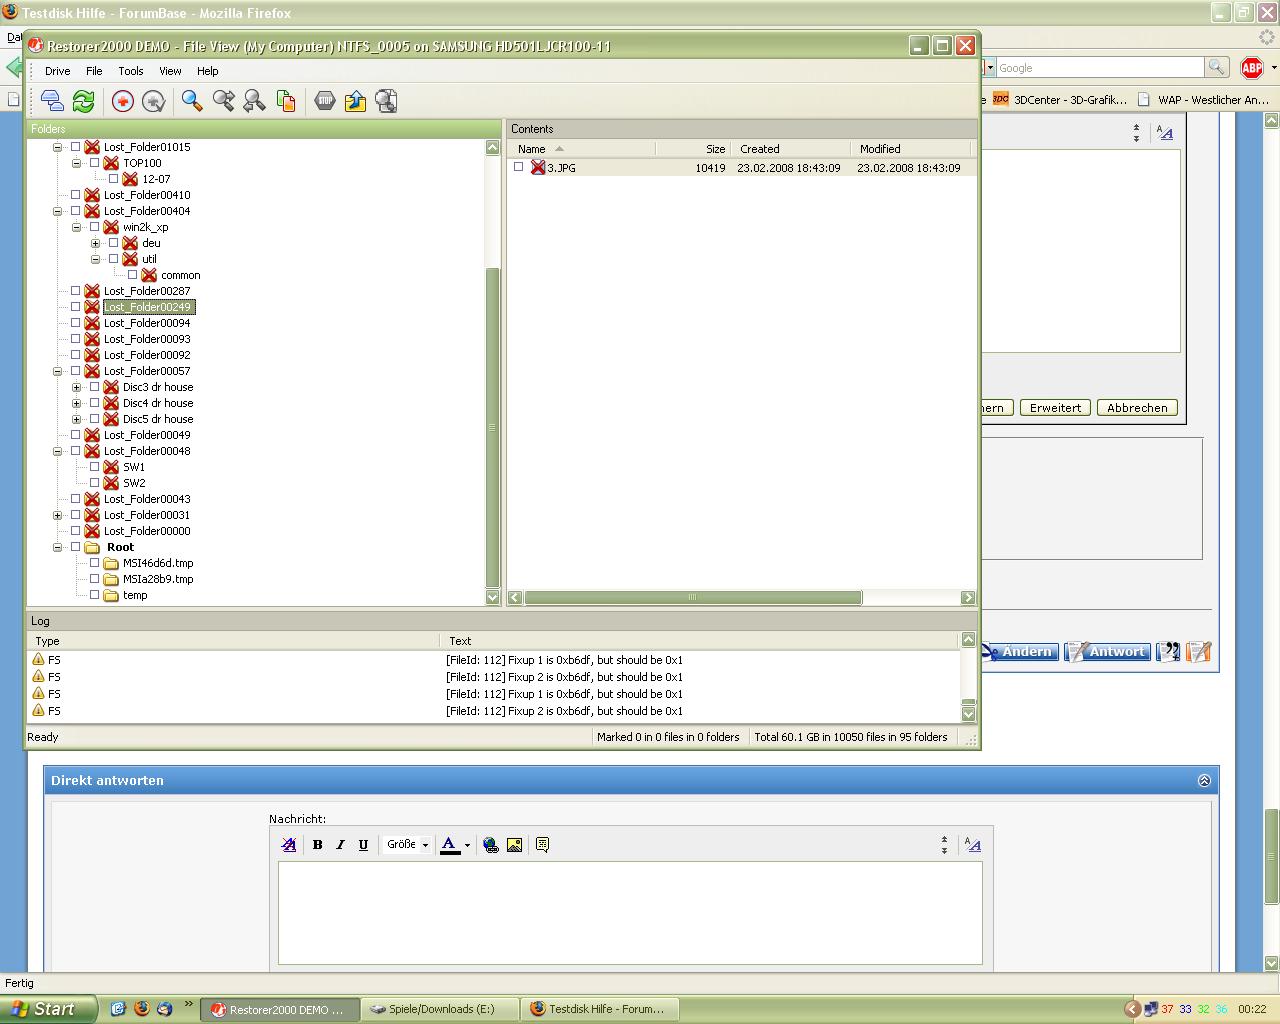This screenshot has height=1024, width=1280.
Task: Tick the Root folder checkbox
Action: (75, 547)
